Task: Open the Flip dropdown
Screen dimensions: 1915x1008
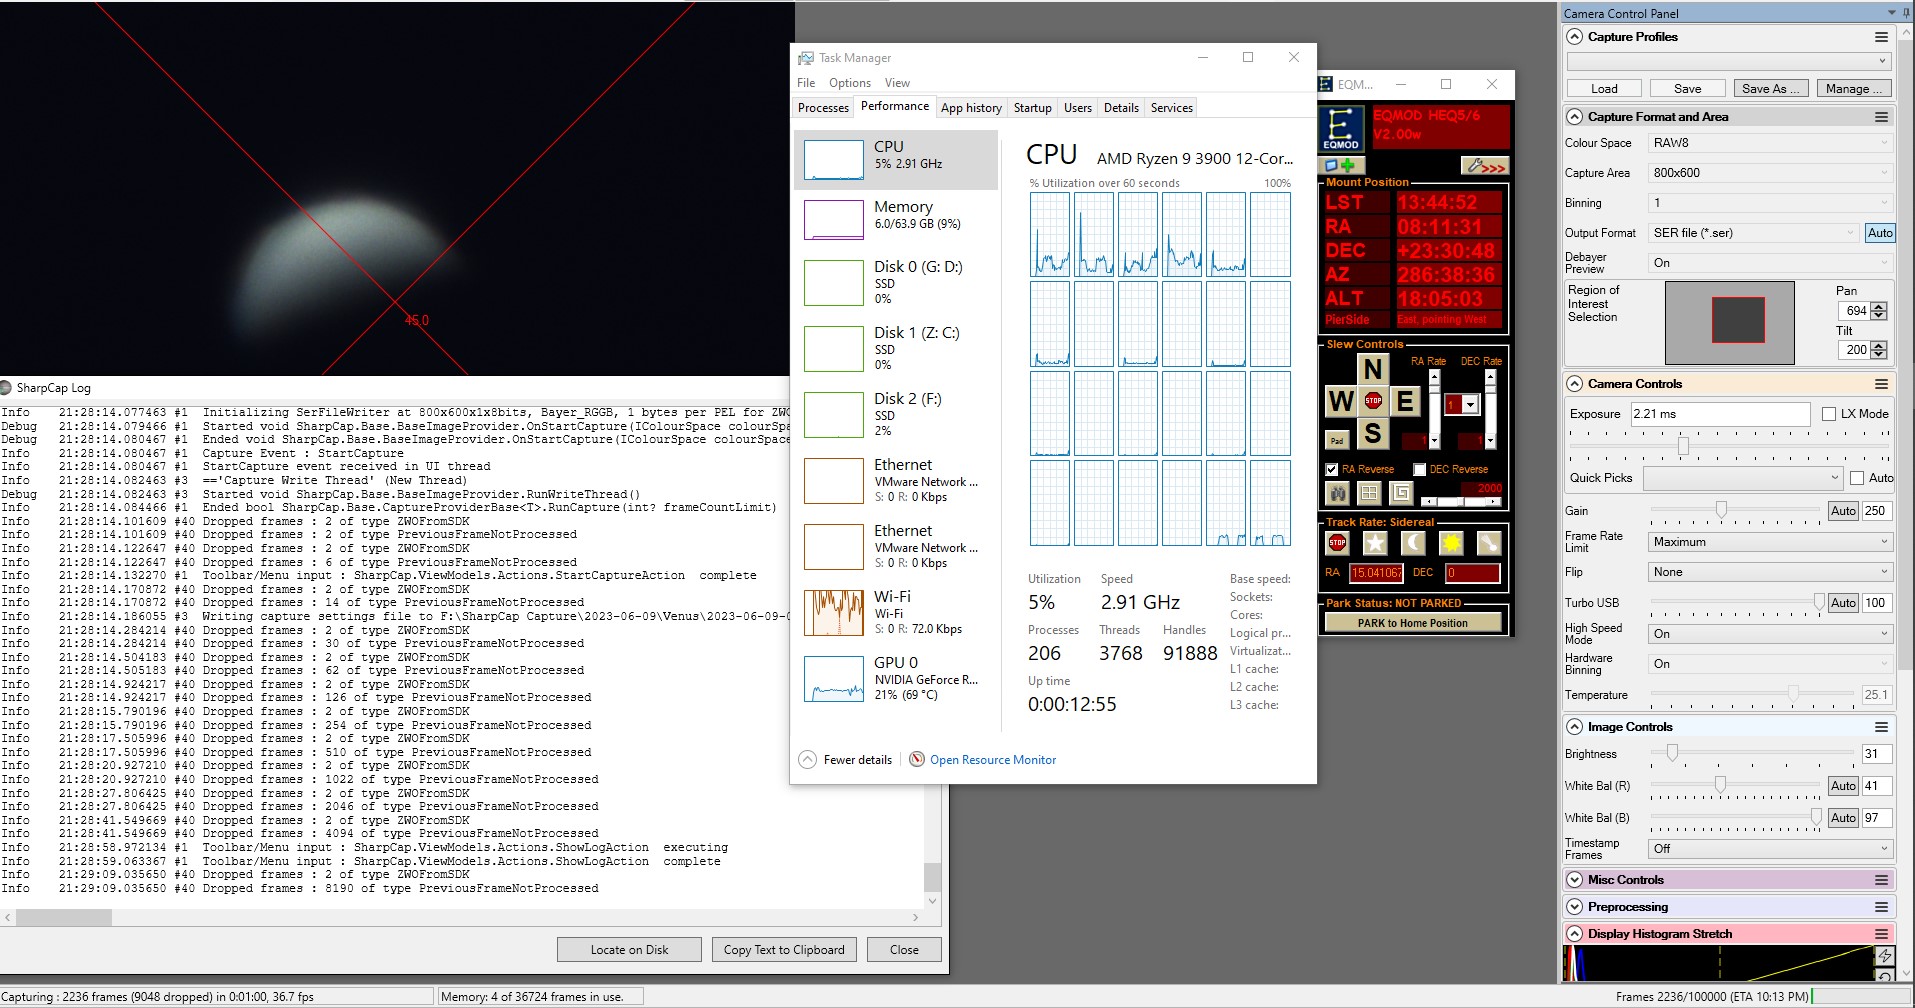Action: point(1770,572)
